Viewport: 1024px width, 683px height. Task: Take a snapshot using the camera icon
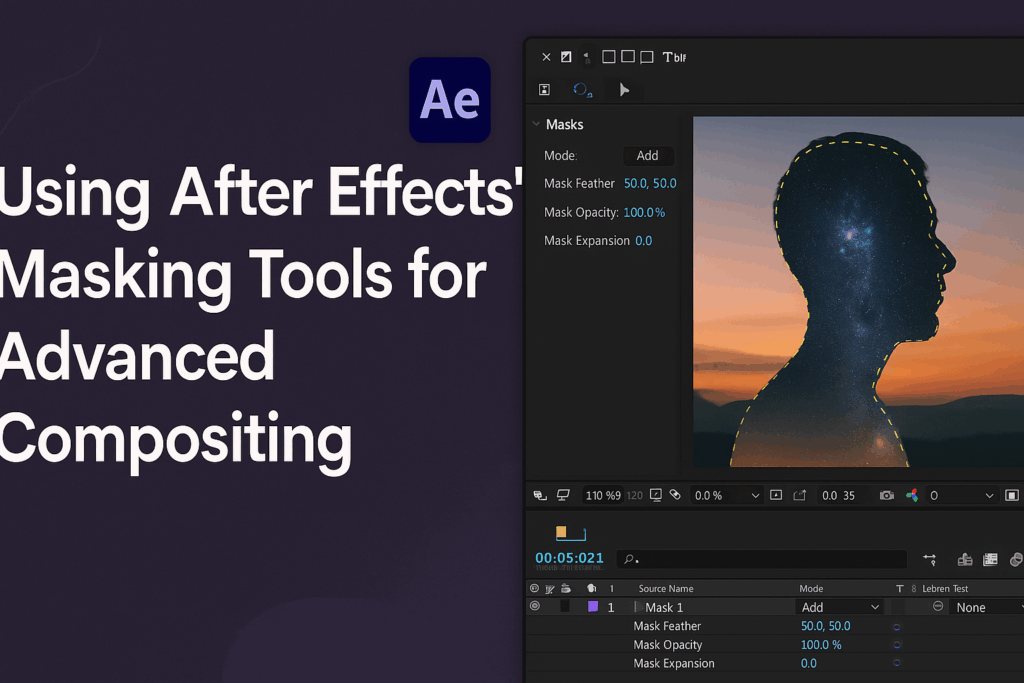(x=885, y=495)
